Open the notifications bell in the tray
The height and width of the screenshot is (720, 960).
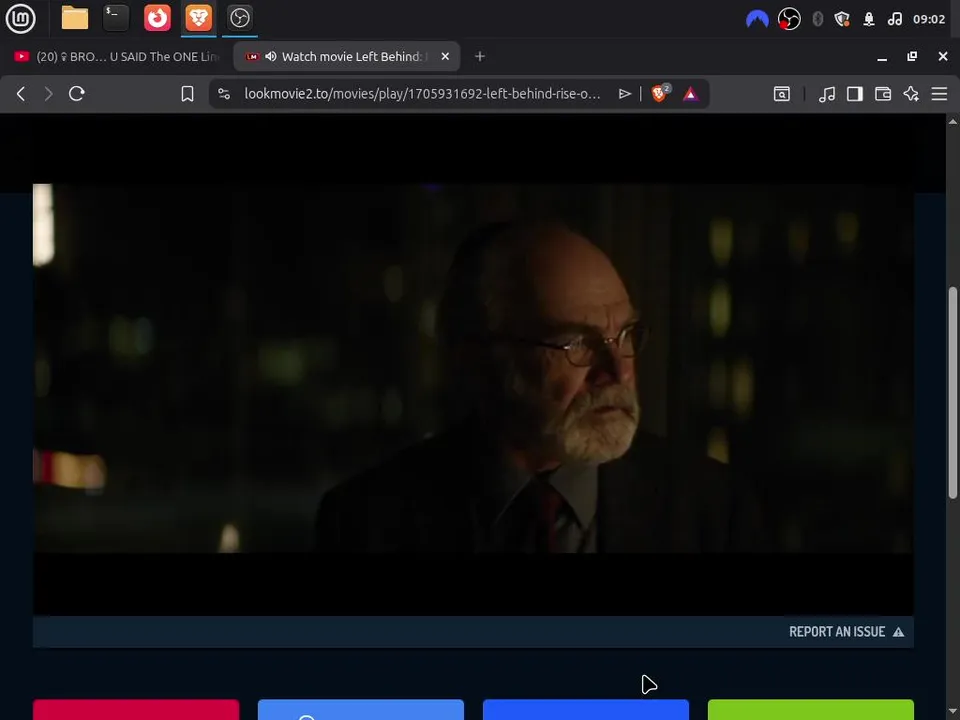(x=869, y=19)
